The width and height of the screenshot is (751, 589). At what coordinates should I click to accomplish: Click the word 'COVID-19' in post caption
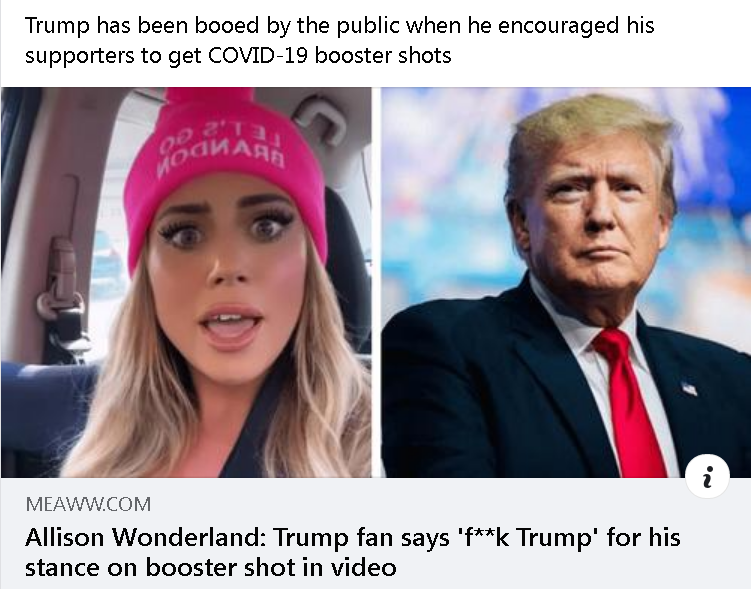point(259,56)
